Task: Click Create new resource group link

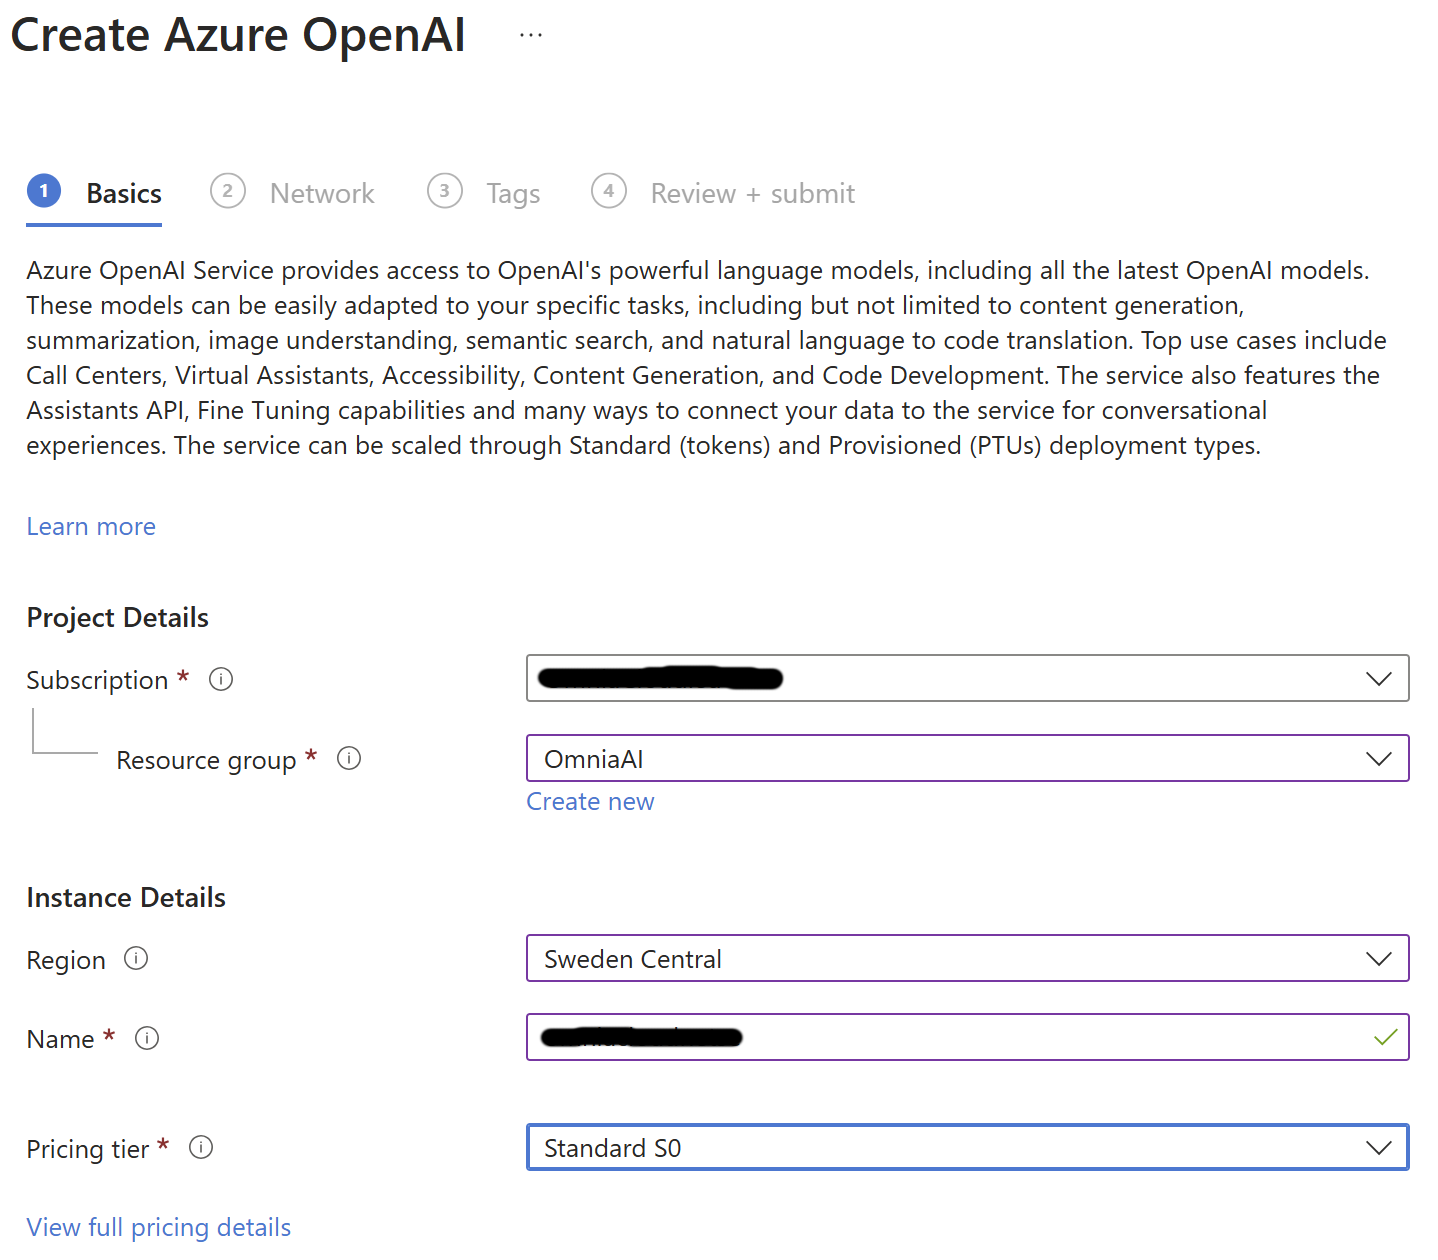Action: [x=590, y=802]
